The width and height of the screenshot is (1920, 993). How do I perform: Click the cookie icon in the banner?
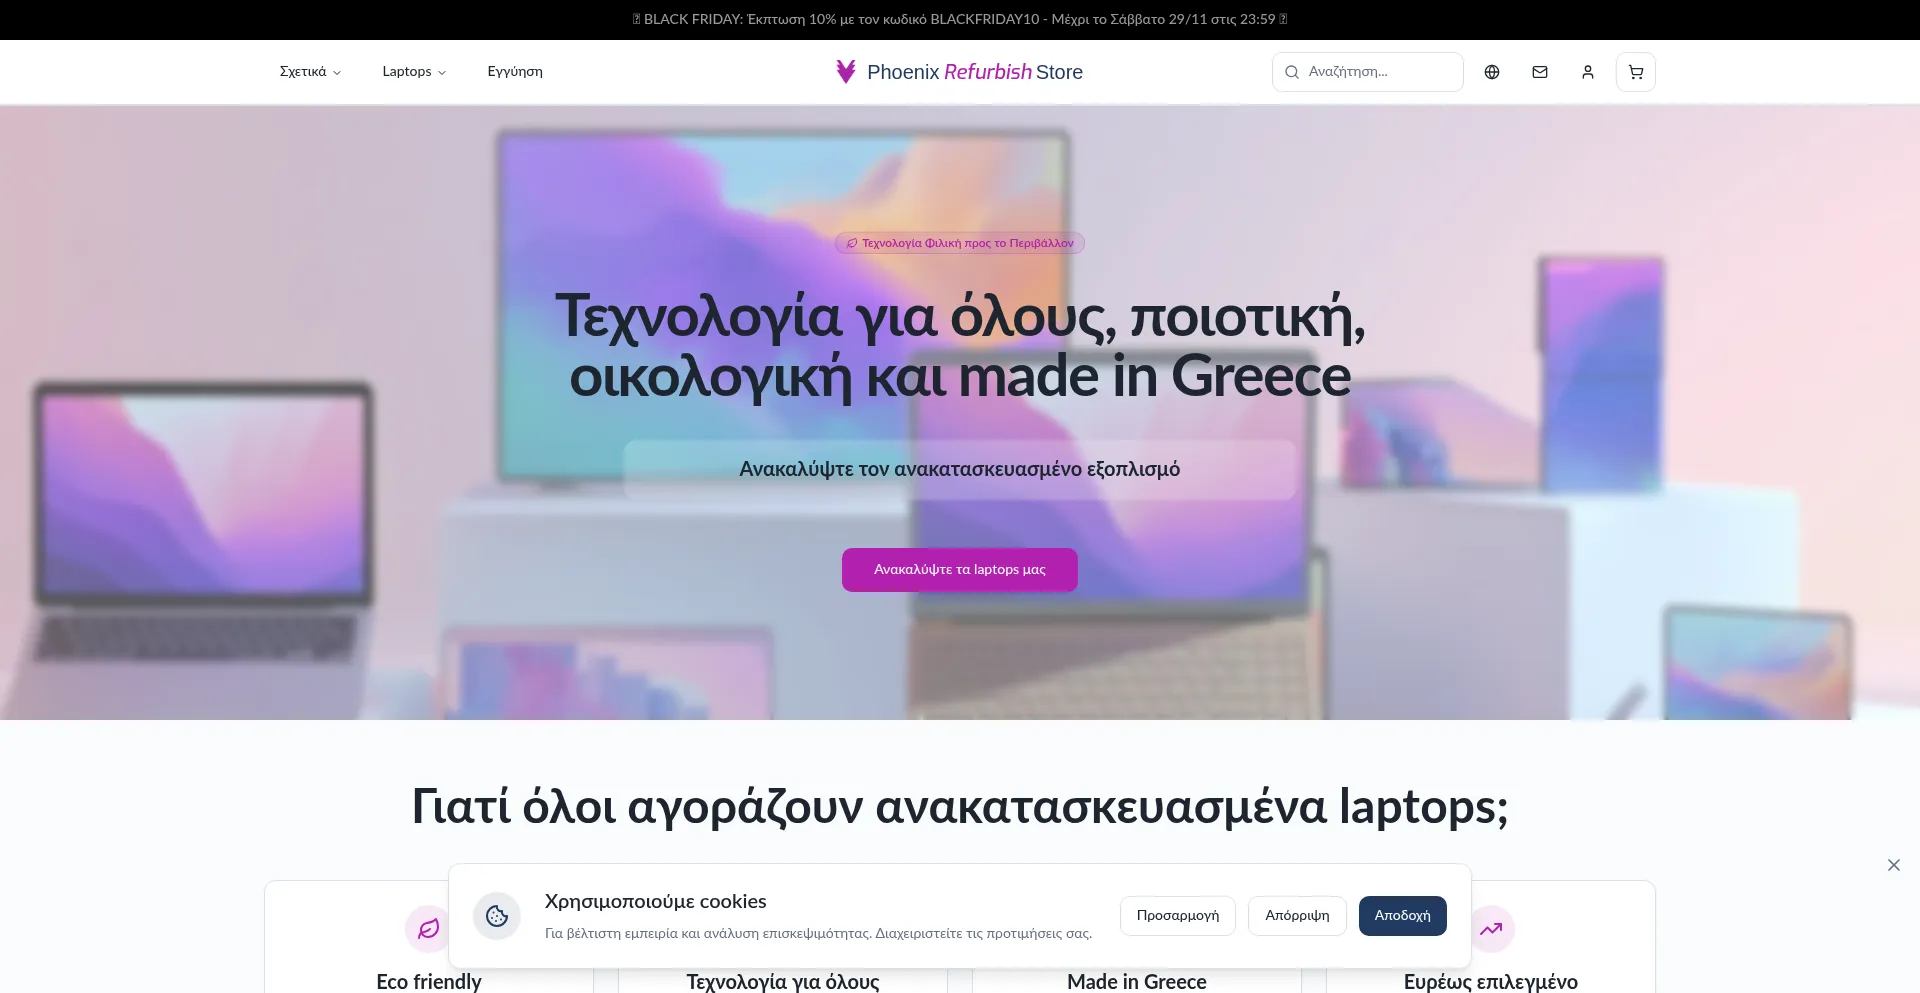[x=497, y=916]
